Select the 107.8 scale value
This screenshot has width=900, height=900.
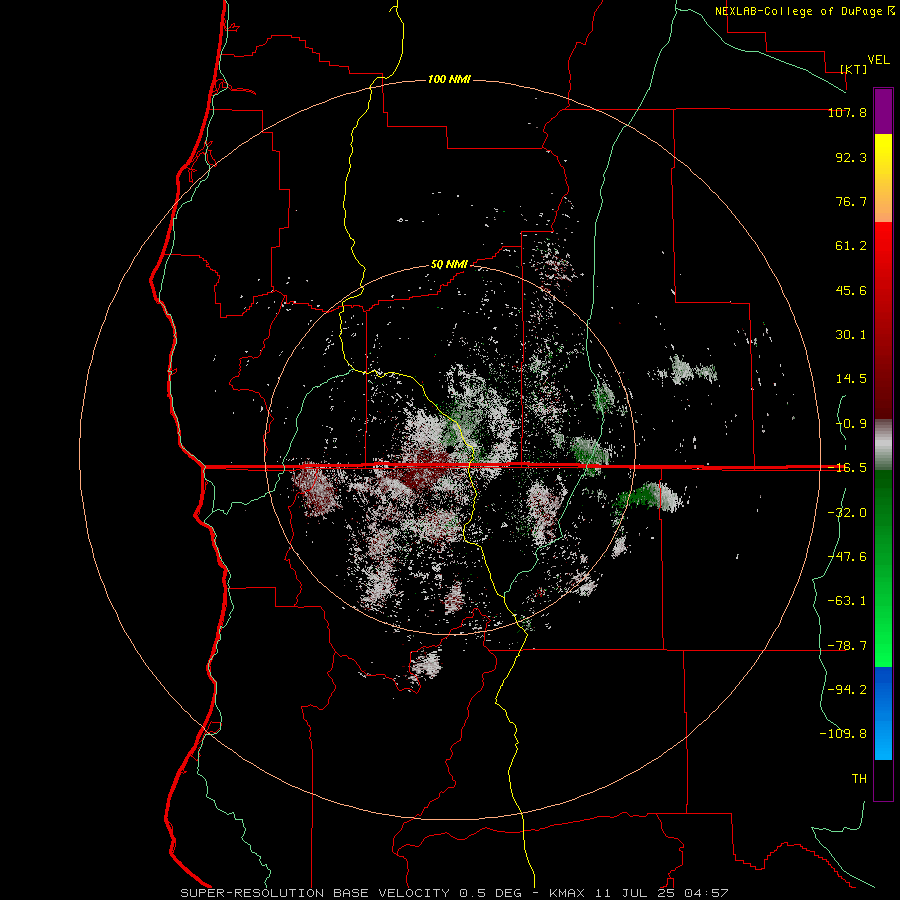tap(847, 112)
